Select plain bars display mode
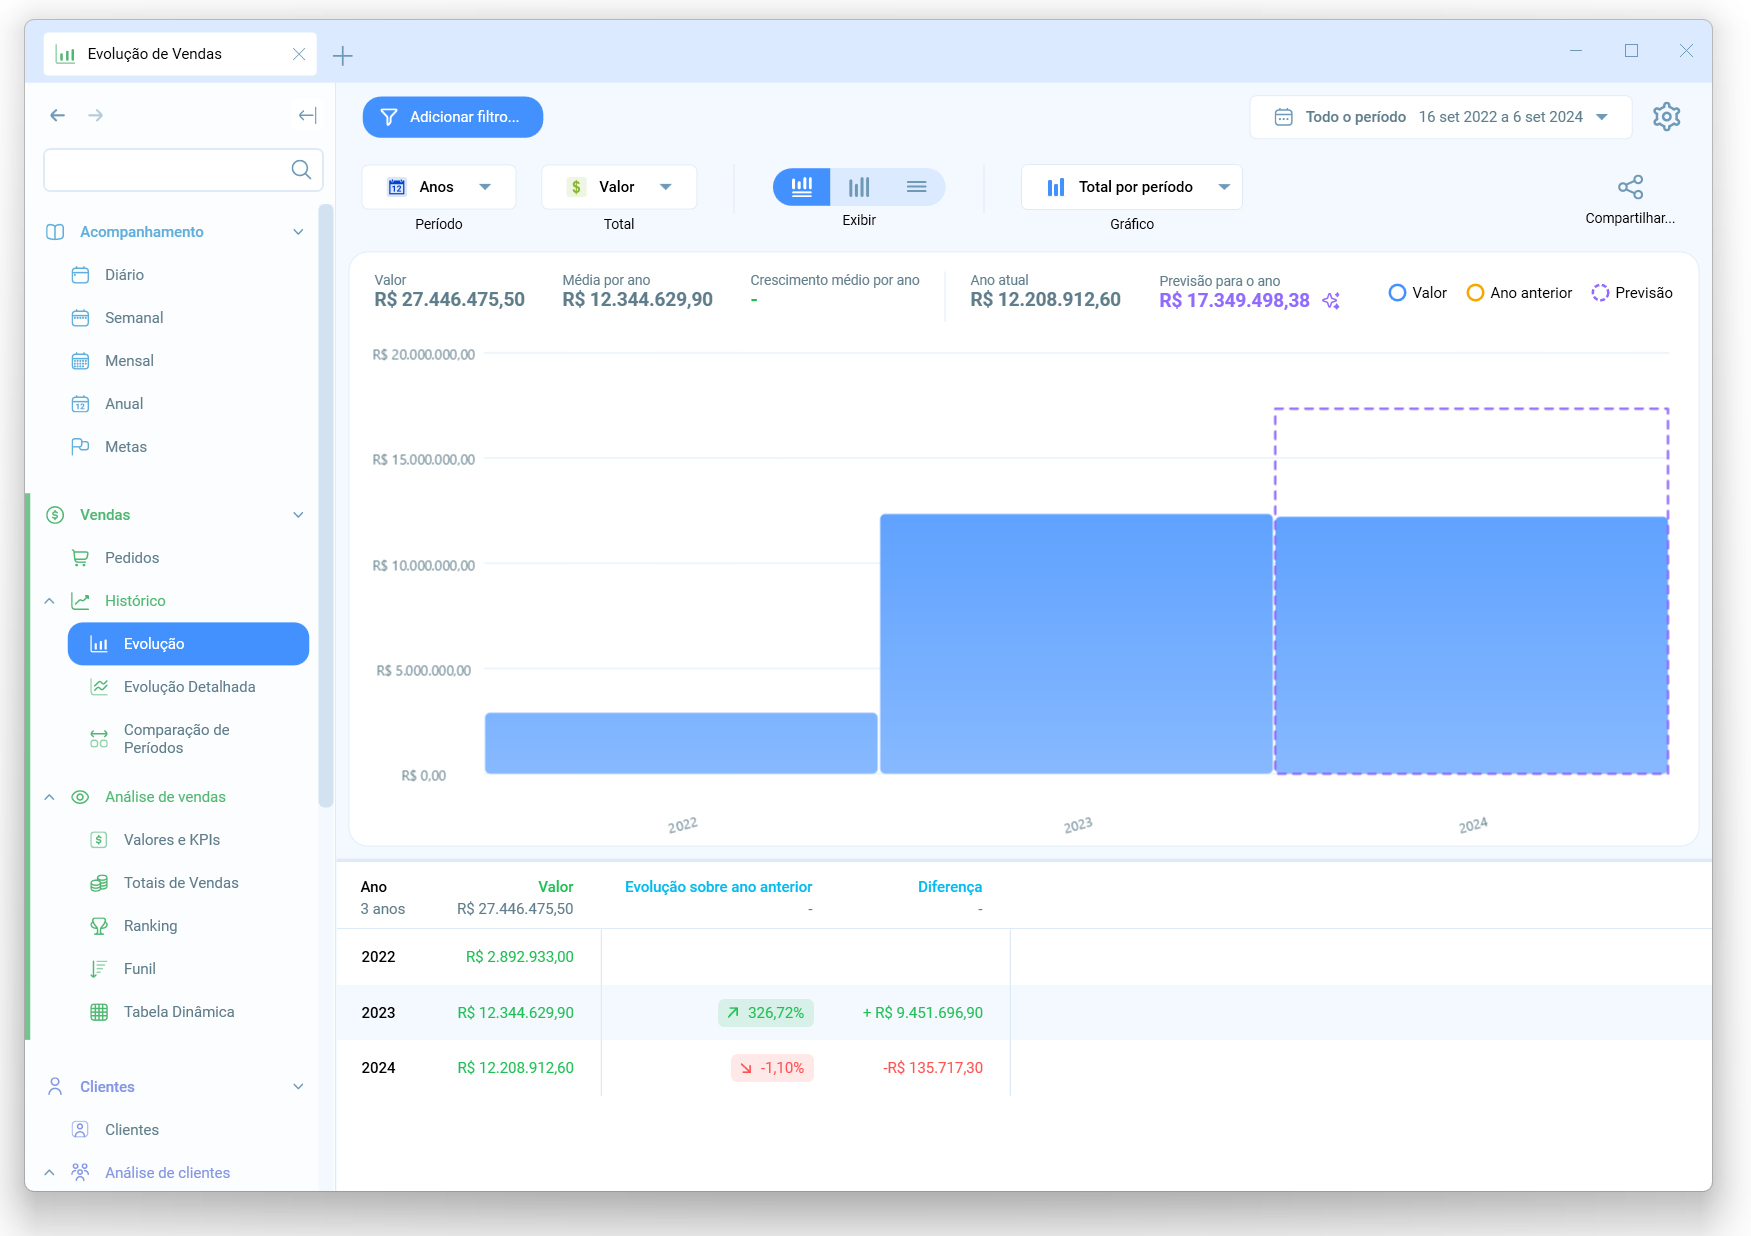This screenshot has width=1751, height=1236. 859,187
